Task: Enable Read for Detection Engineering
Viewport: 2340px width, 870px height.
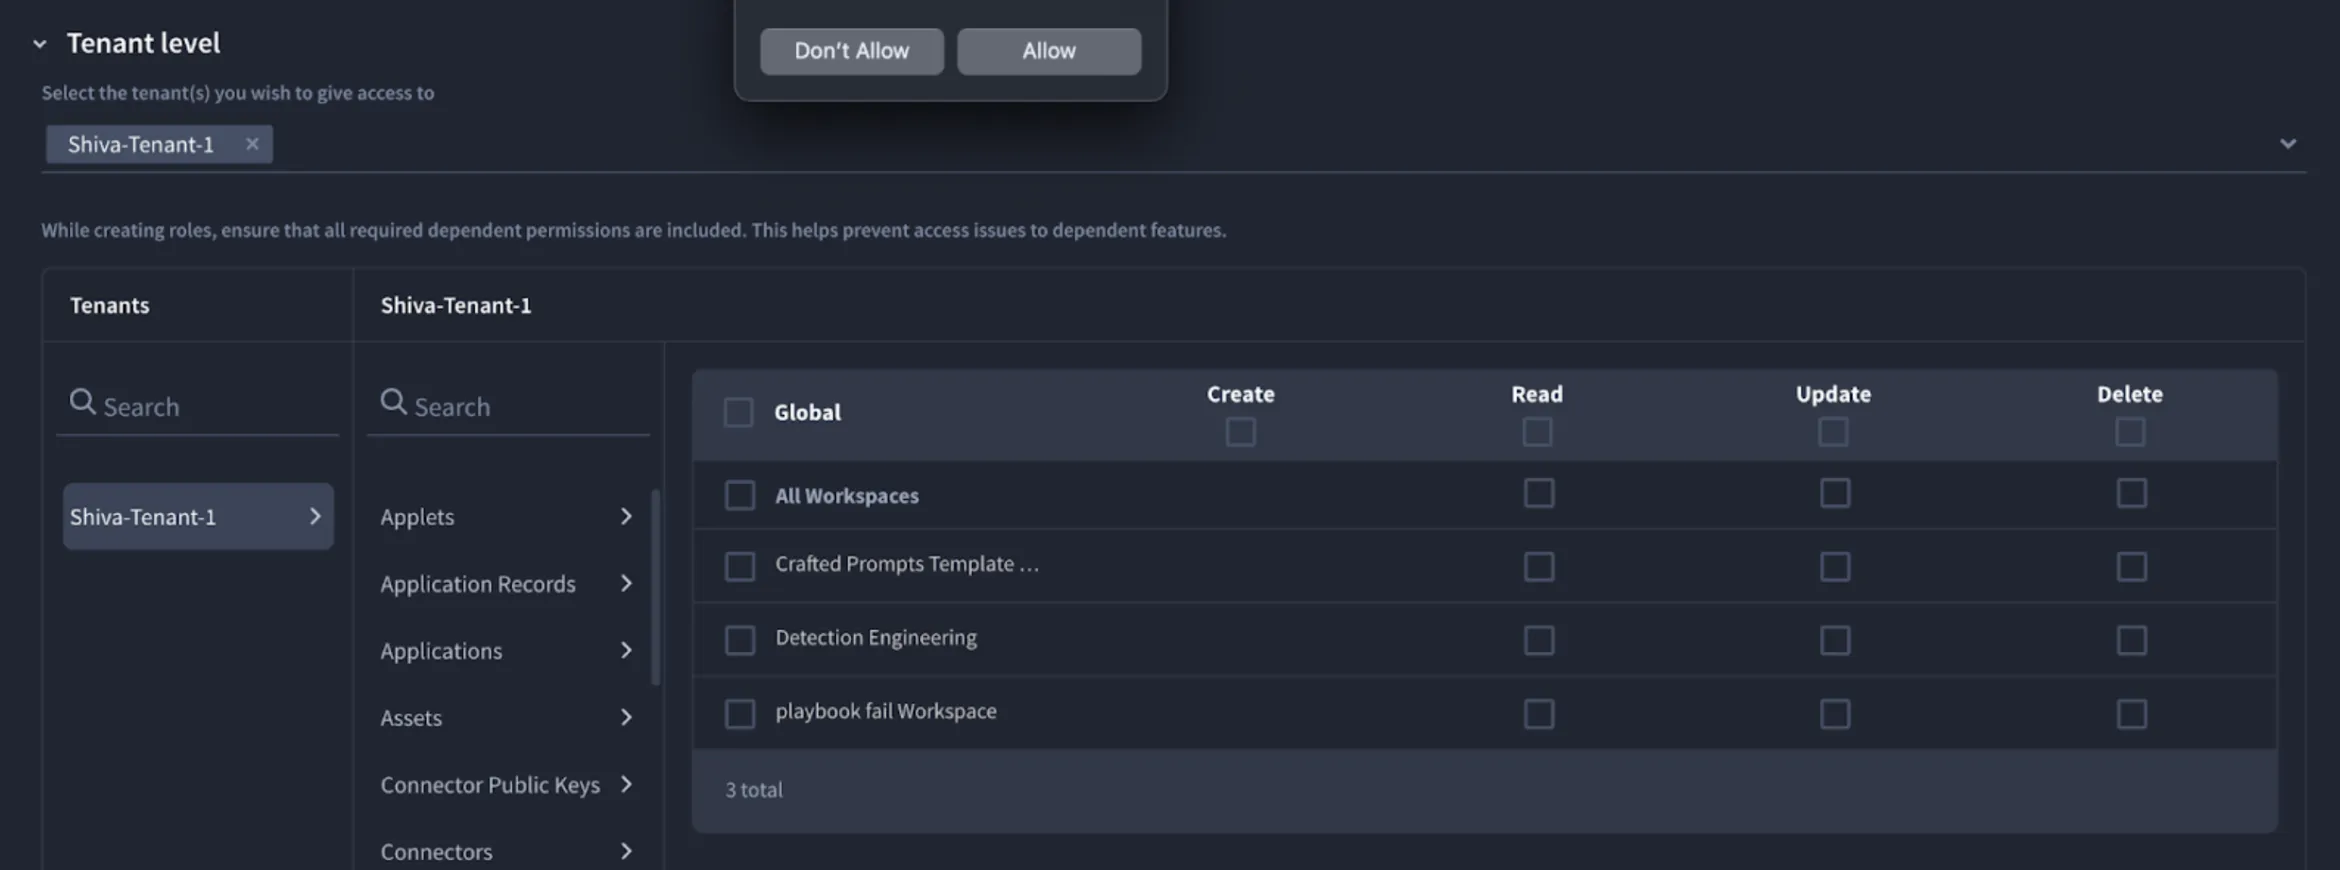Action: [1538, 640]
